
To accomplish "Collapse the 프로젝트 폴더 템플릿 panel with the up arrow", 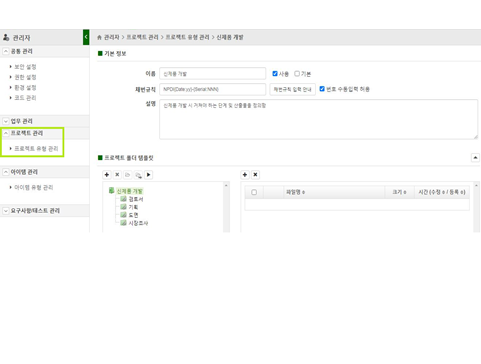I will [x=475, y=158].
